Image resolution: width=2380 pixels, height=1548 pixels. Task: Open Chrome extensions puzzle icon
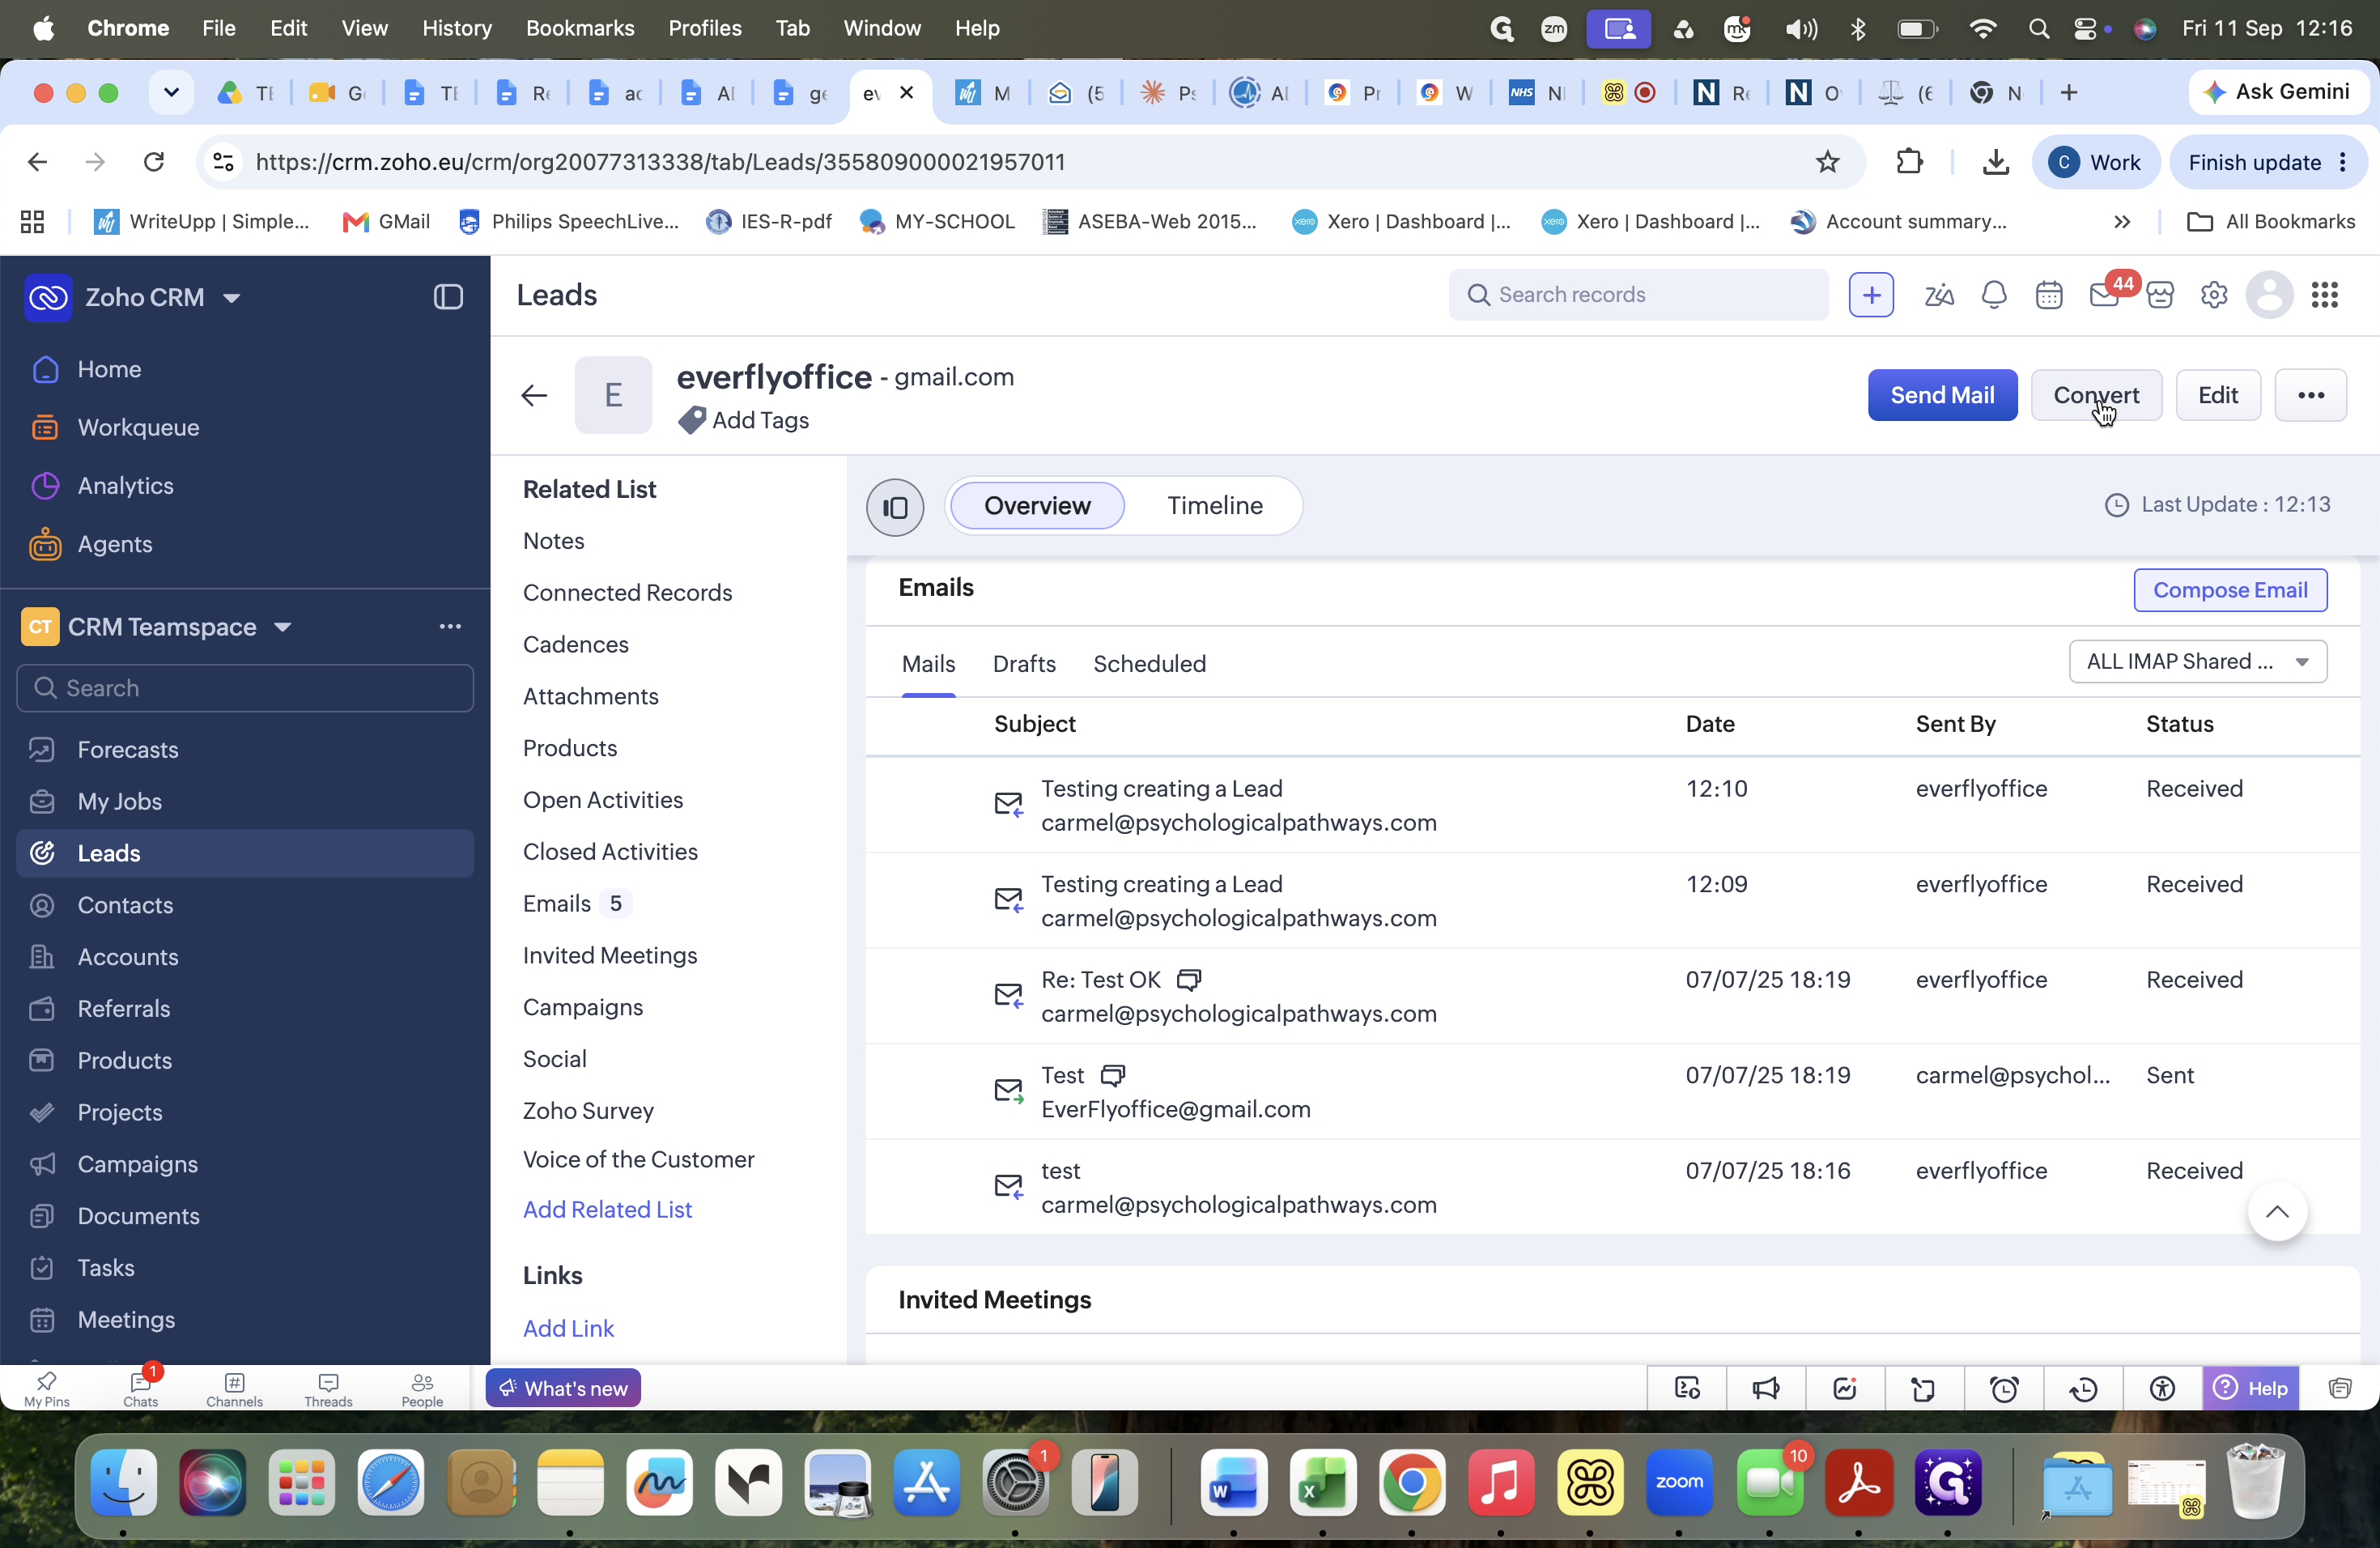1910,162
